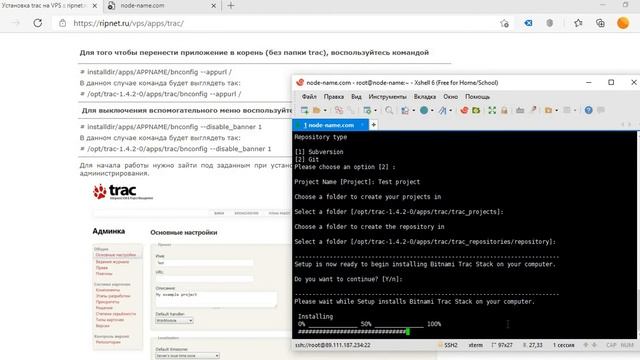
Task: Add a new Xshell tab with plus button
Action: click(x=373, y=125)
